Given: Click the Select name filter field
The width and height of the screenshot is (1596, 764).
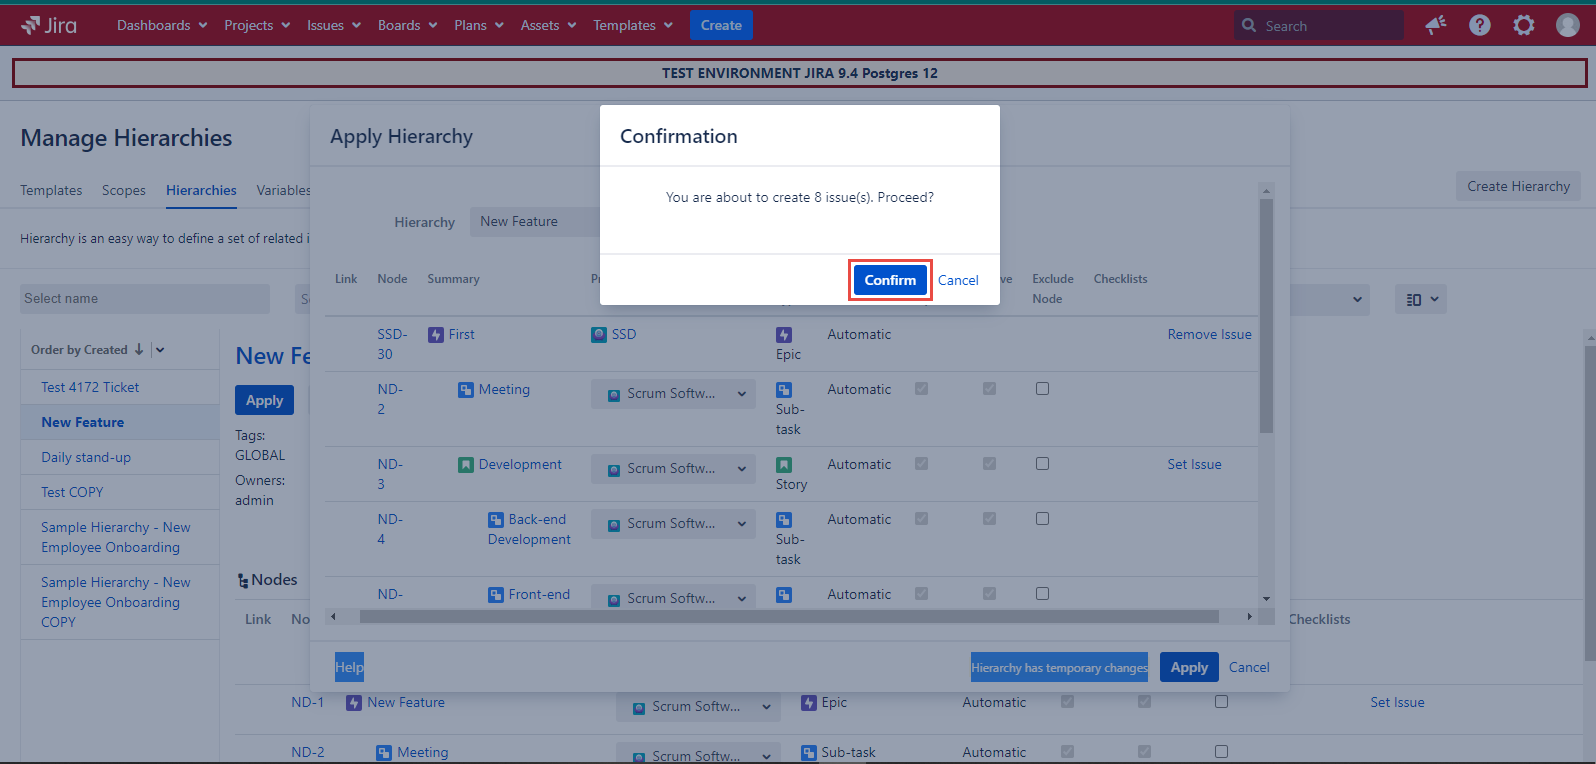Looking at the screenshot, I should click(x=145, y=299).
